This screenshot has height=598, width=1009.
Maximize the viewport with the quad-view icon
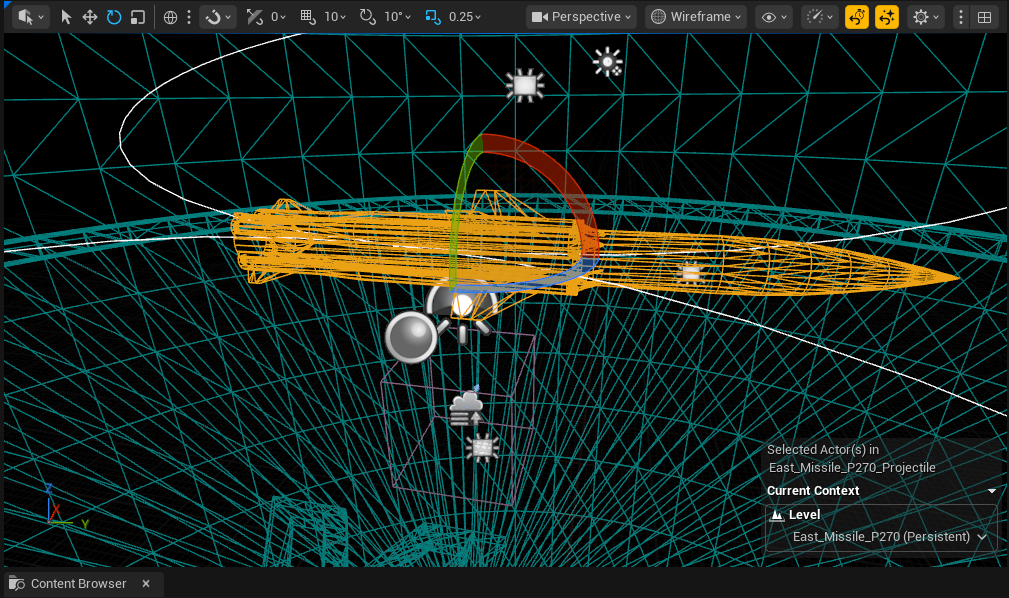(983, 16)
